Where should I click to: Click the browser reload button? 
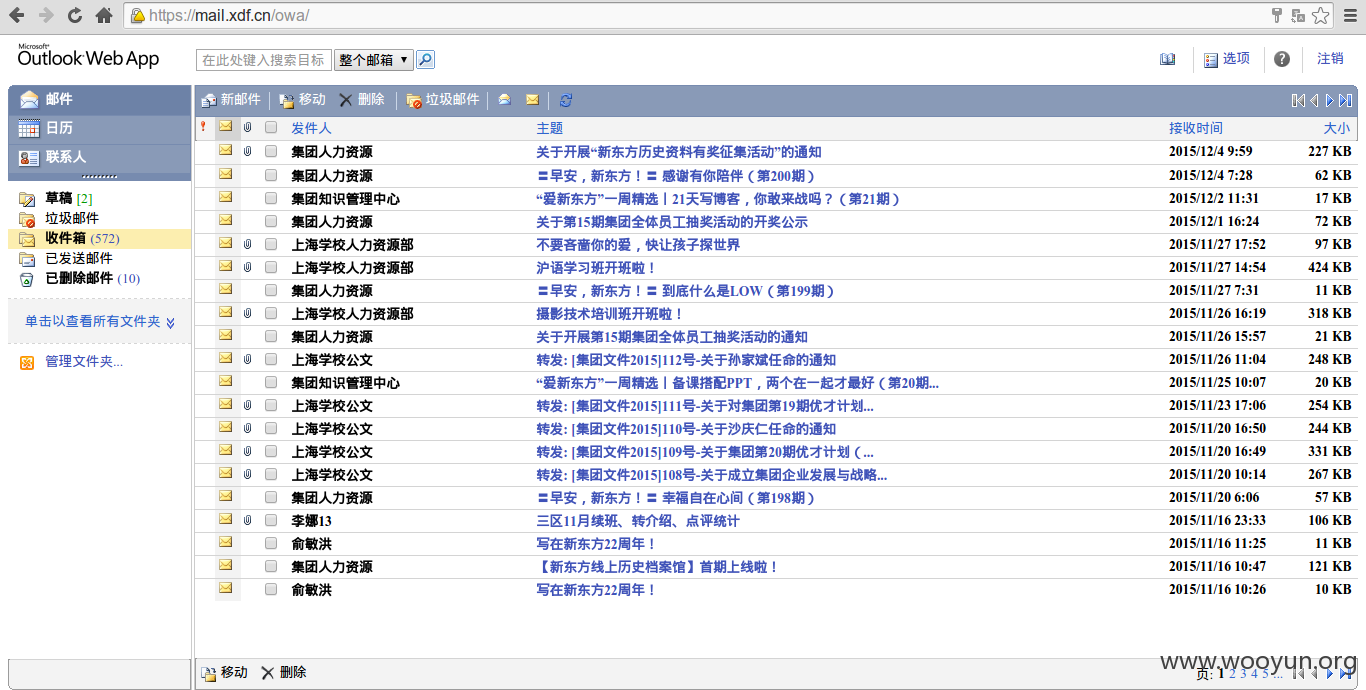(x=75, y=15)
